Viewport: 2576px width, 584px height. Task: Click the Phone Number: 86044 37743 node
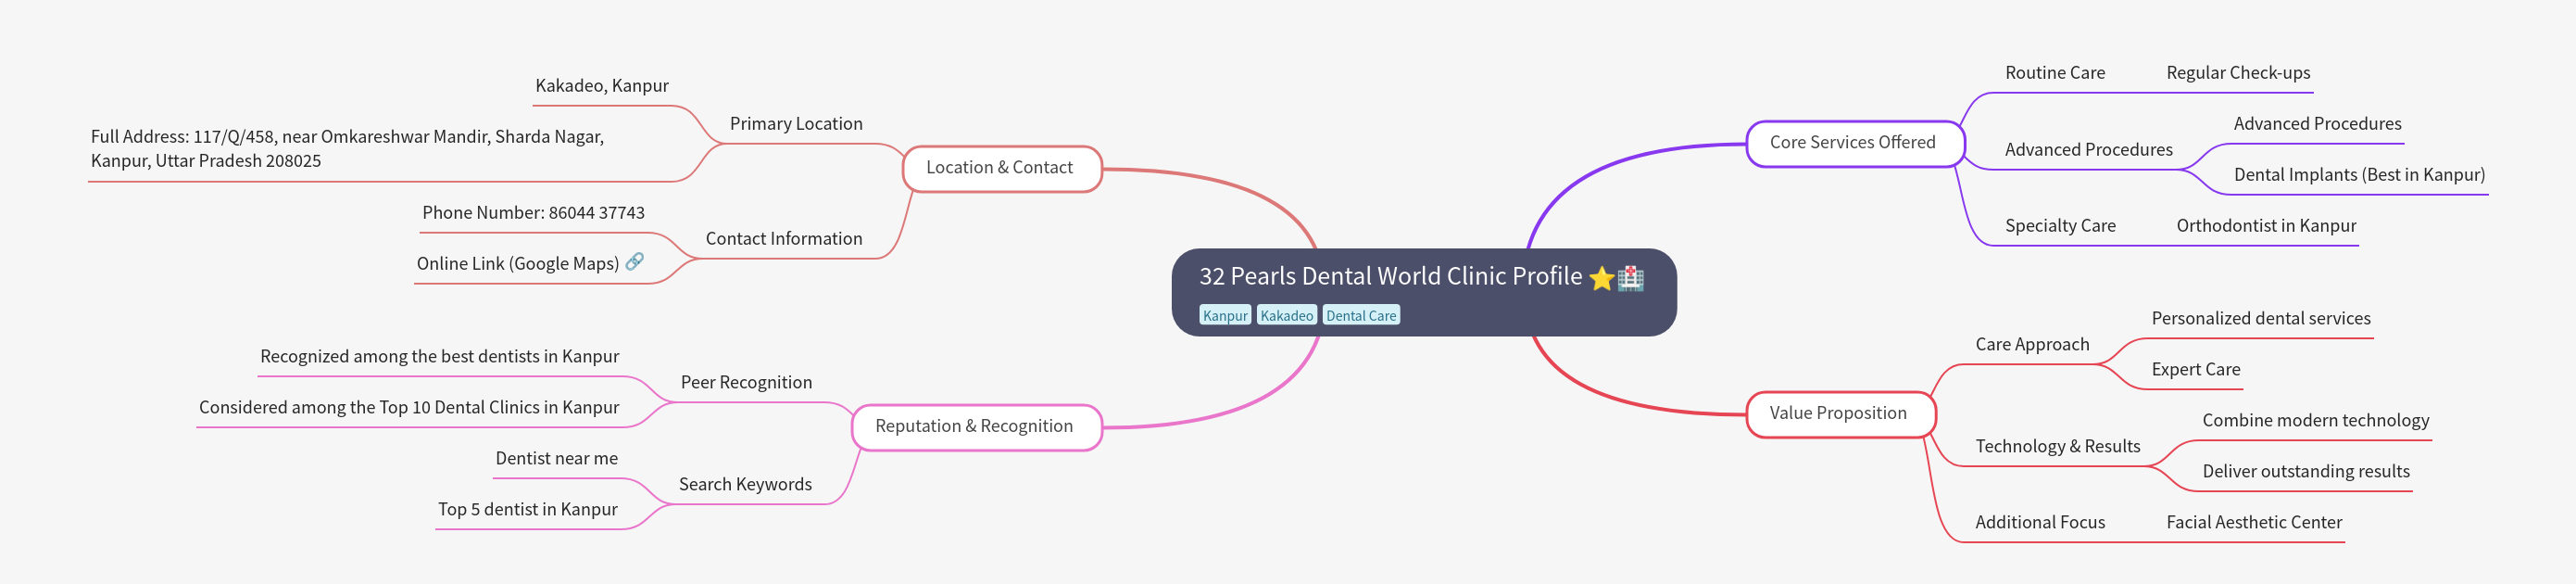point(533,213)
